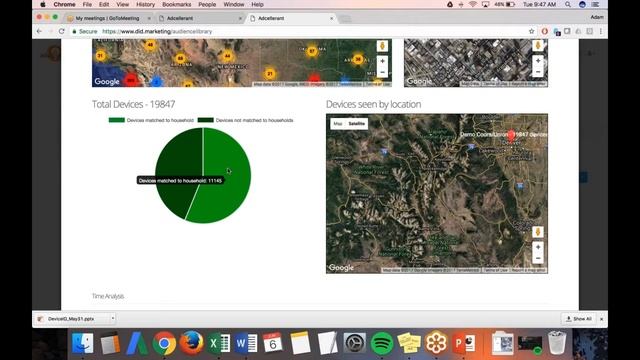Click the browser back arrow

(39, 31)
